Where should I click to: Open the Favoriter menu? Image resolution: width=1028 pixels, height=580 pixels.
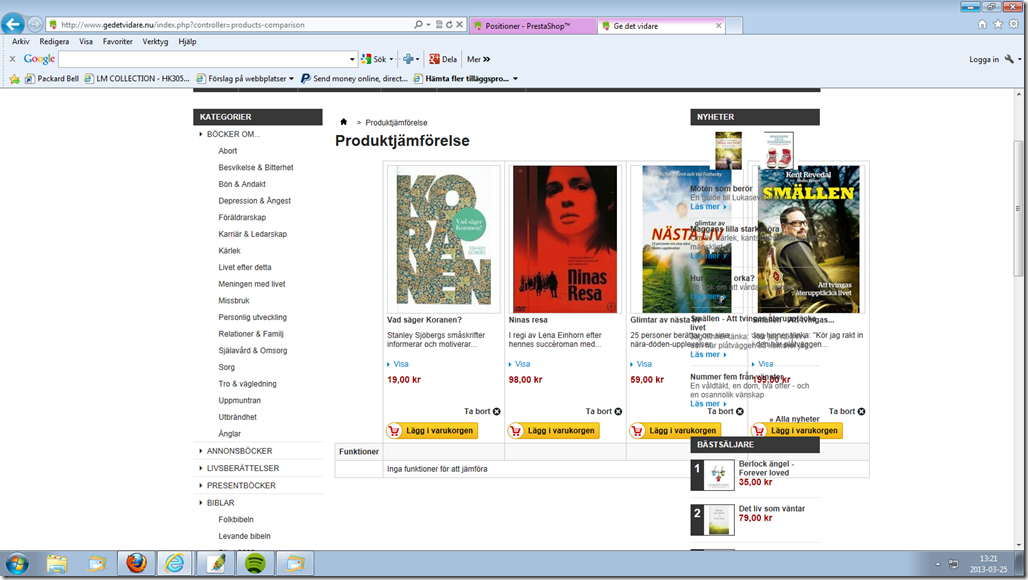117,41
